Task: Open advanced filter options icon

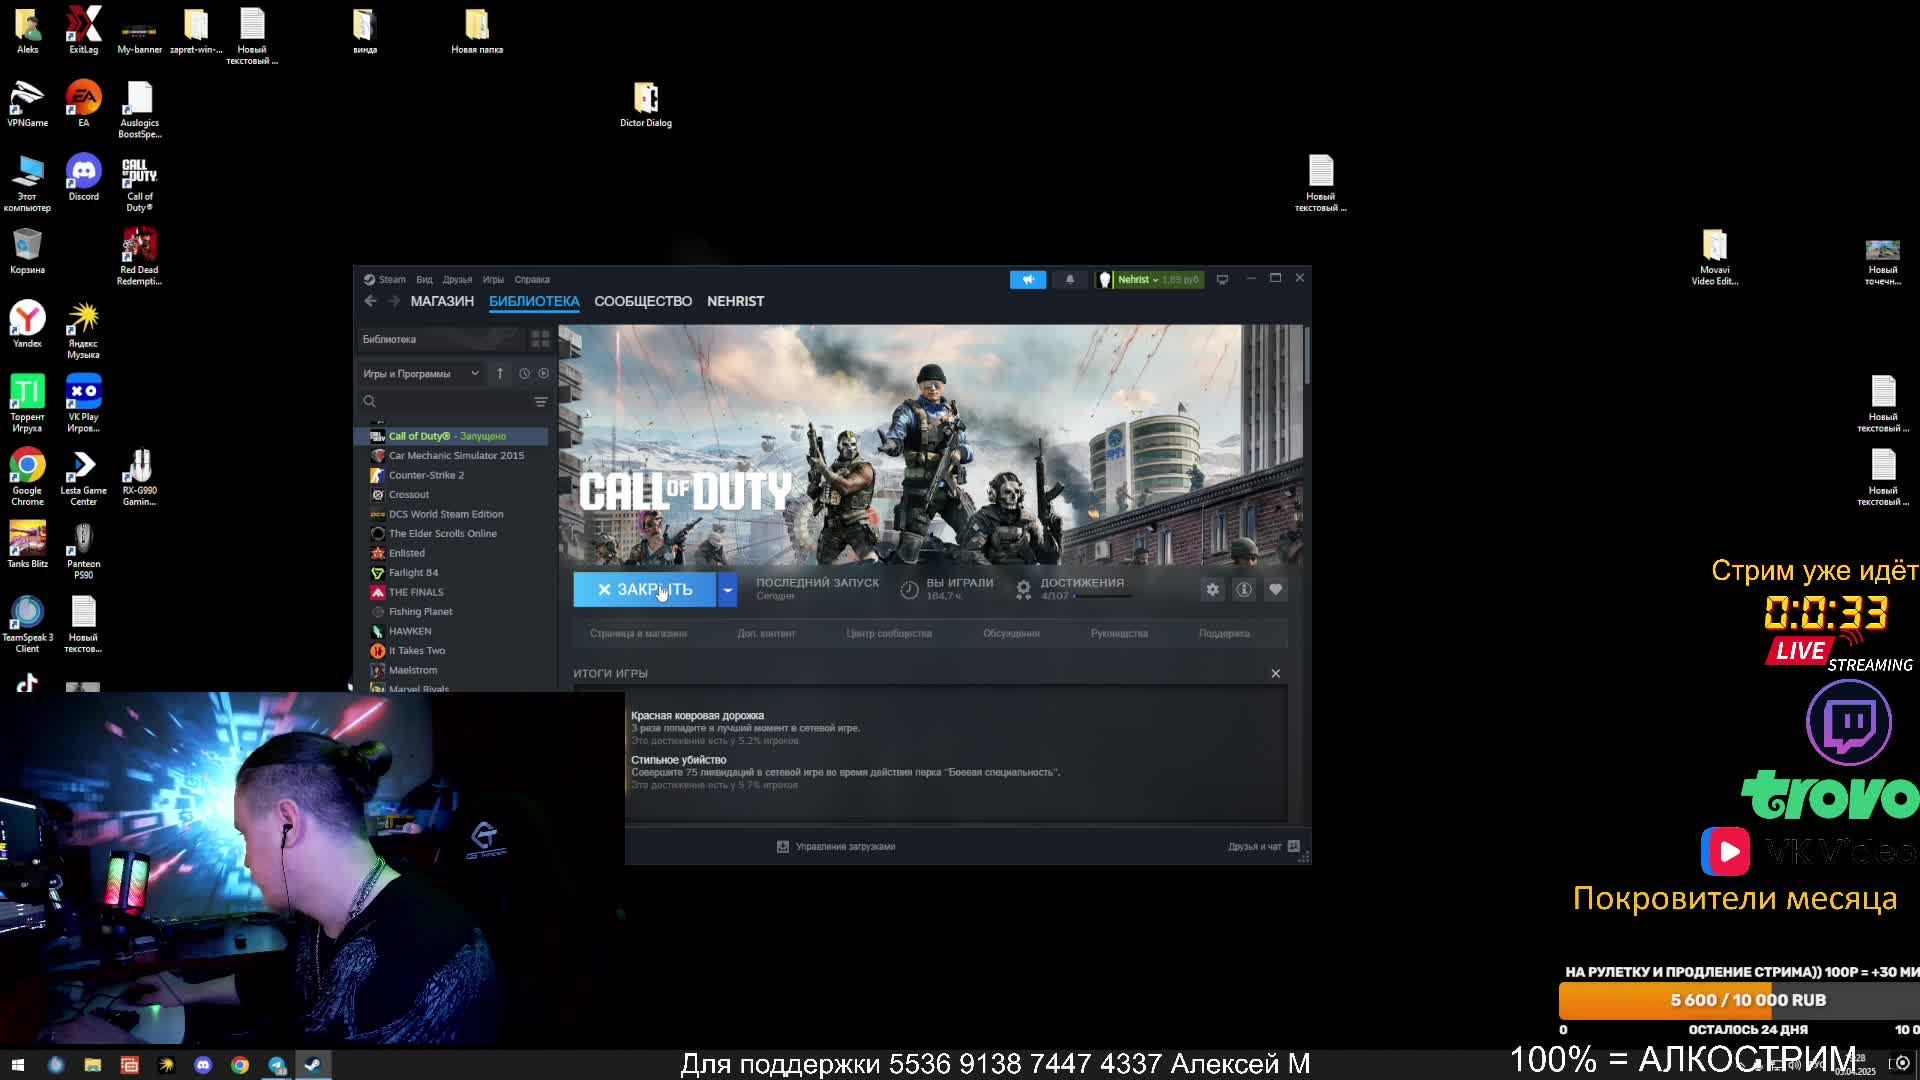Action: pos(540,402)
